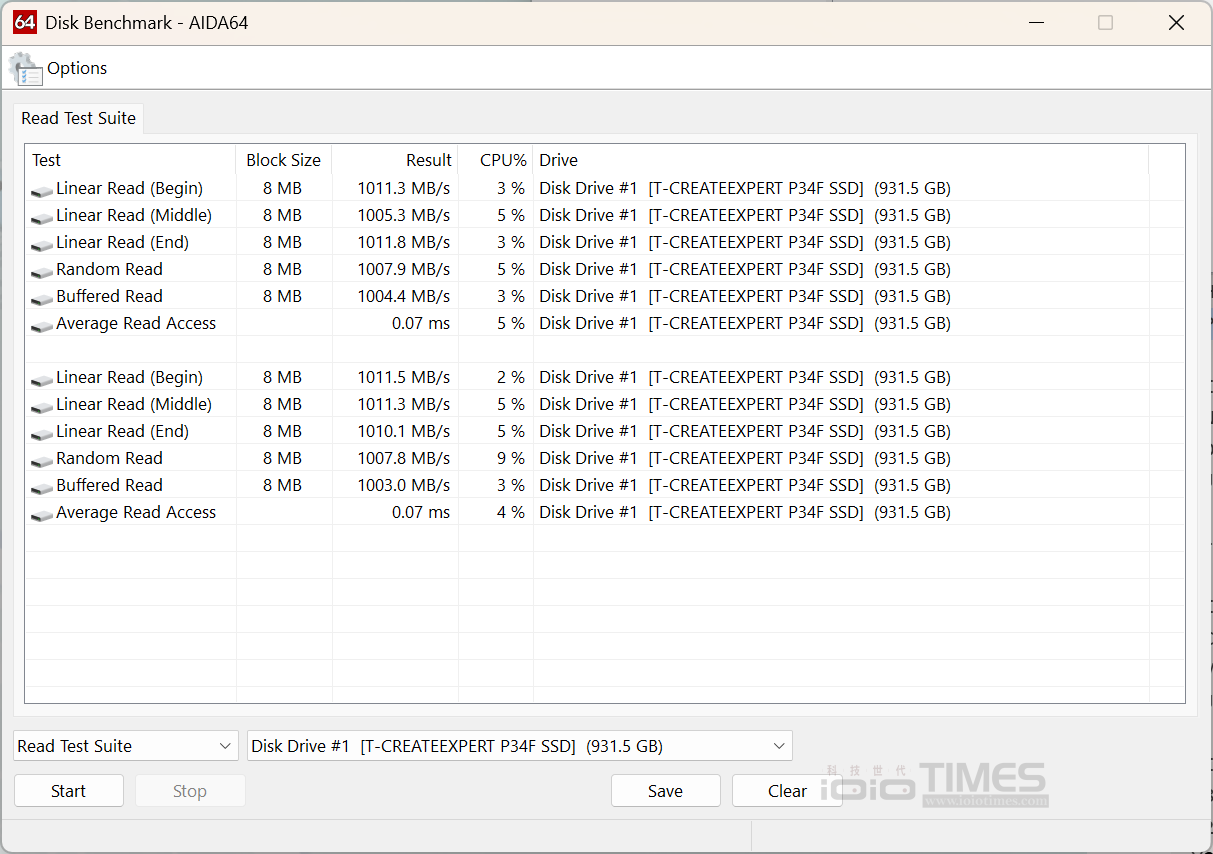Click the Options gear icon

click(x=25, y=69)
